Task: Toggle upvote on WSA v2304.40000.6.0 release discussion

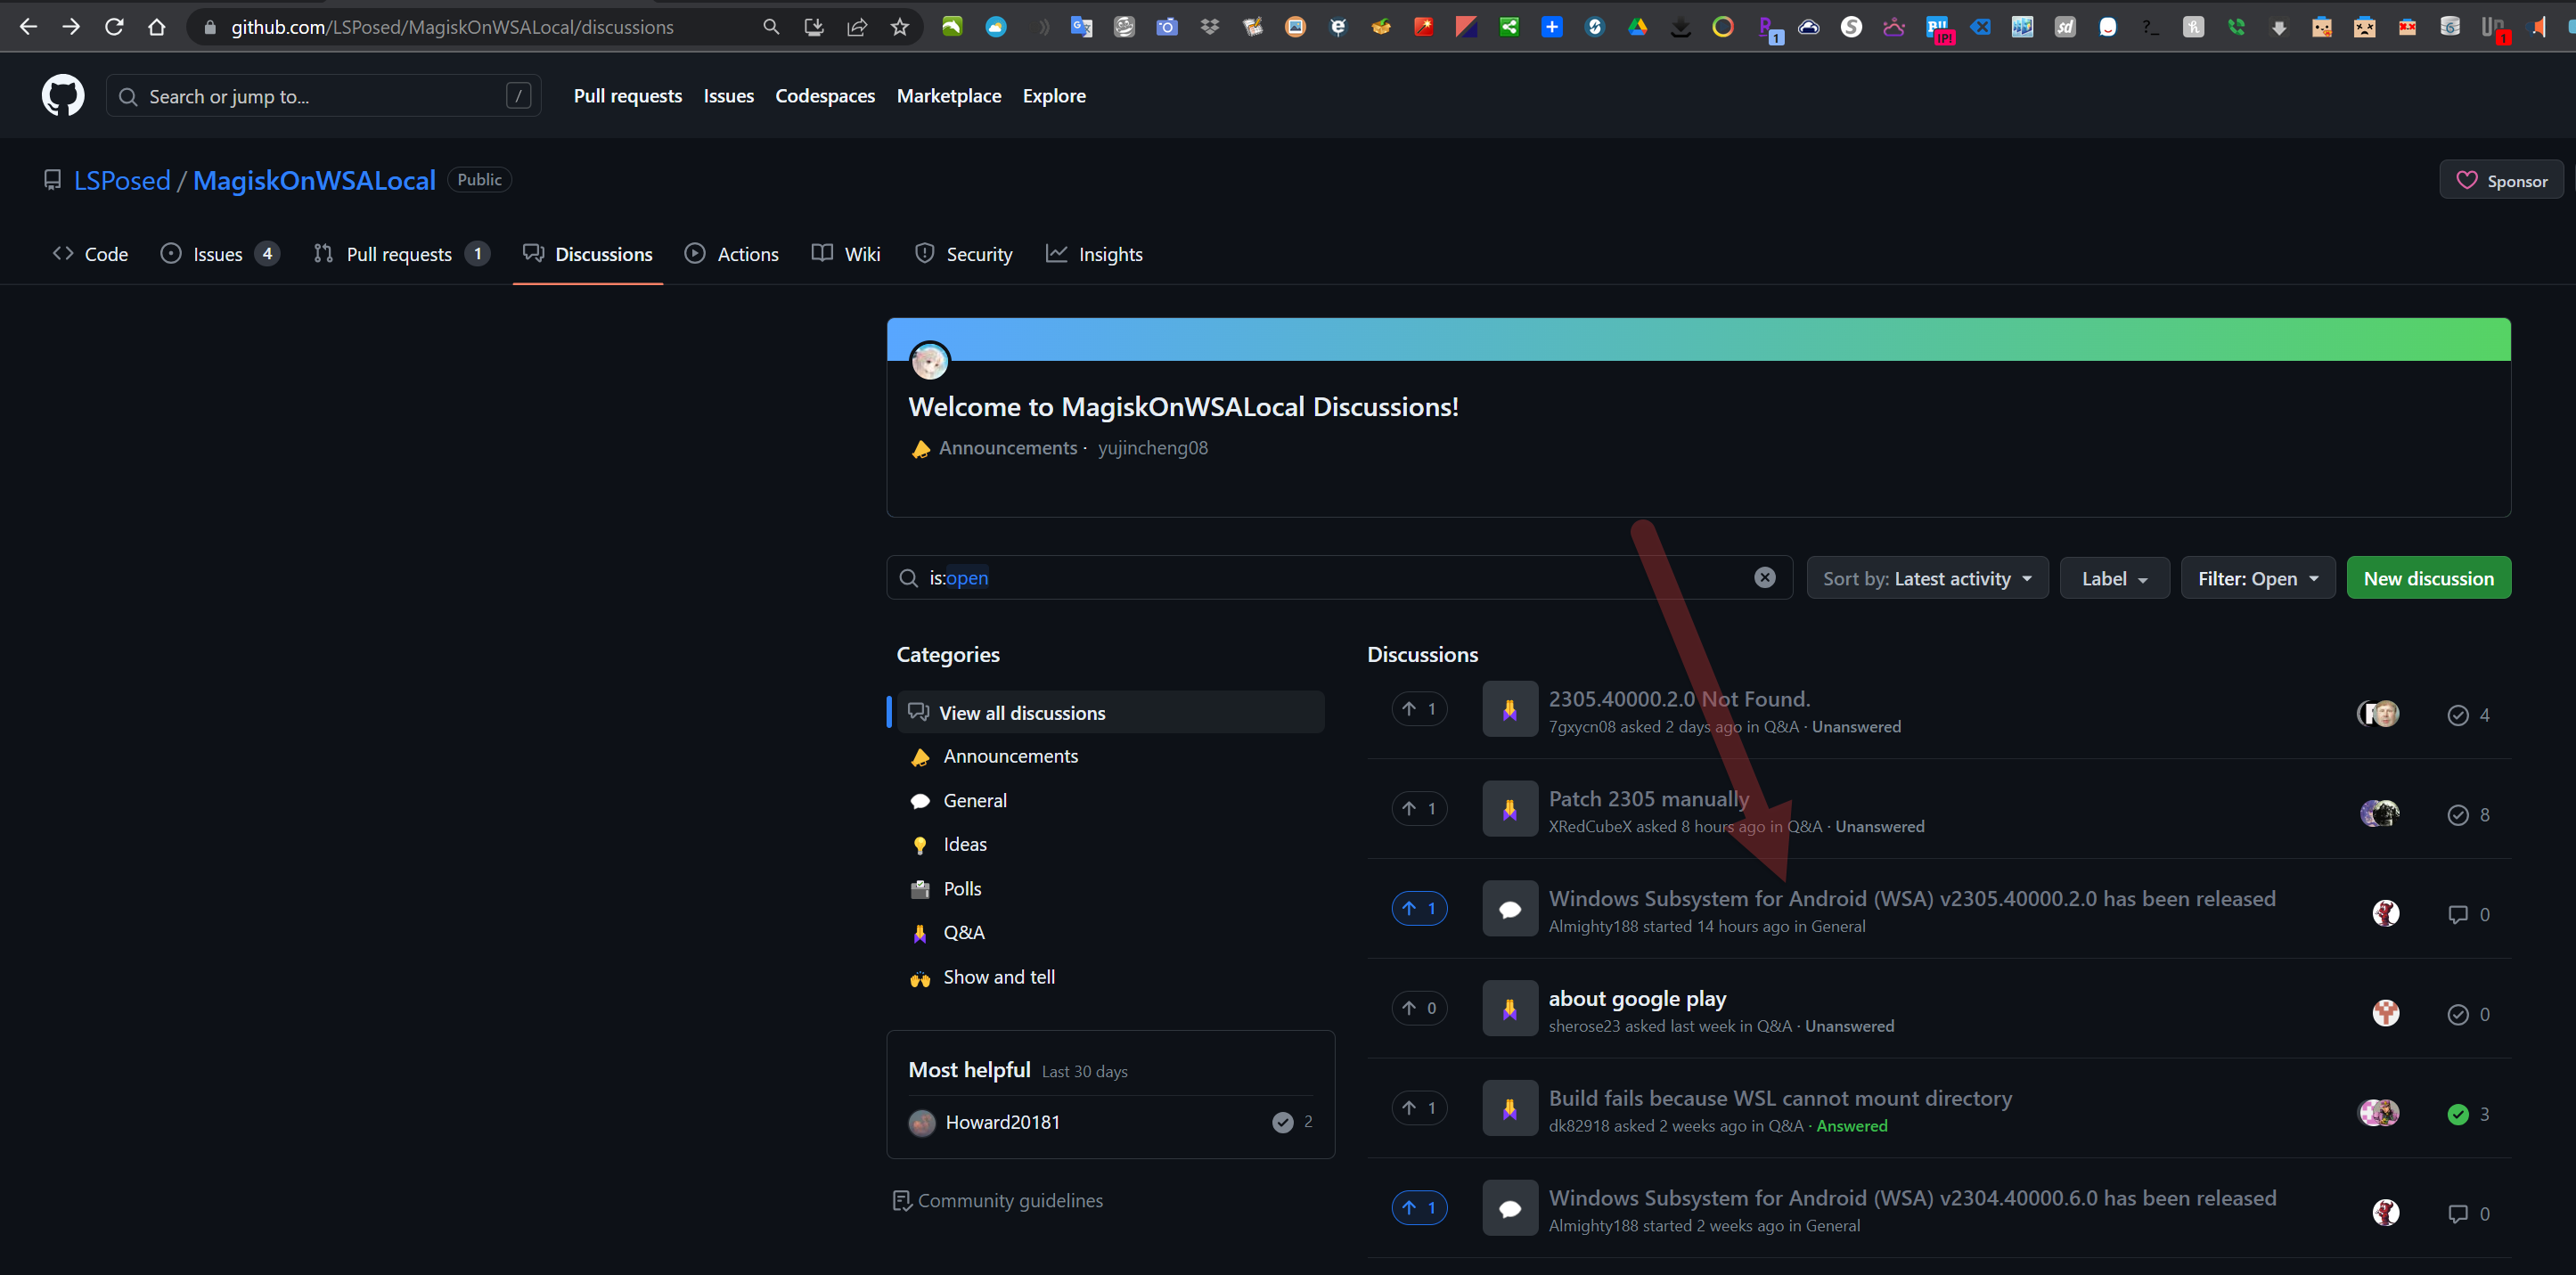Action: pos(1419,1208)
